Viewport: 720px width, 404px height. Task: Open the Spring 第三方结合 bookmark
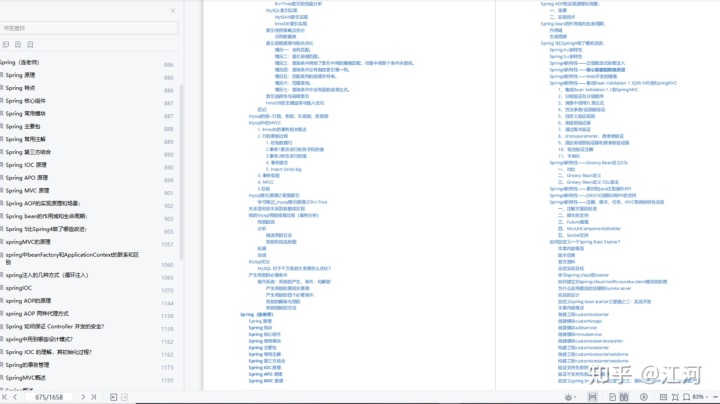click(x=28, y=152)
